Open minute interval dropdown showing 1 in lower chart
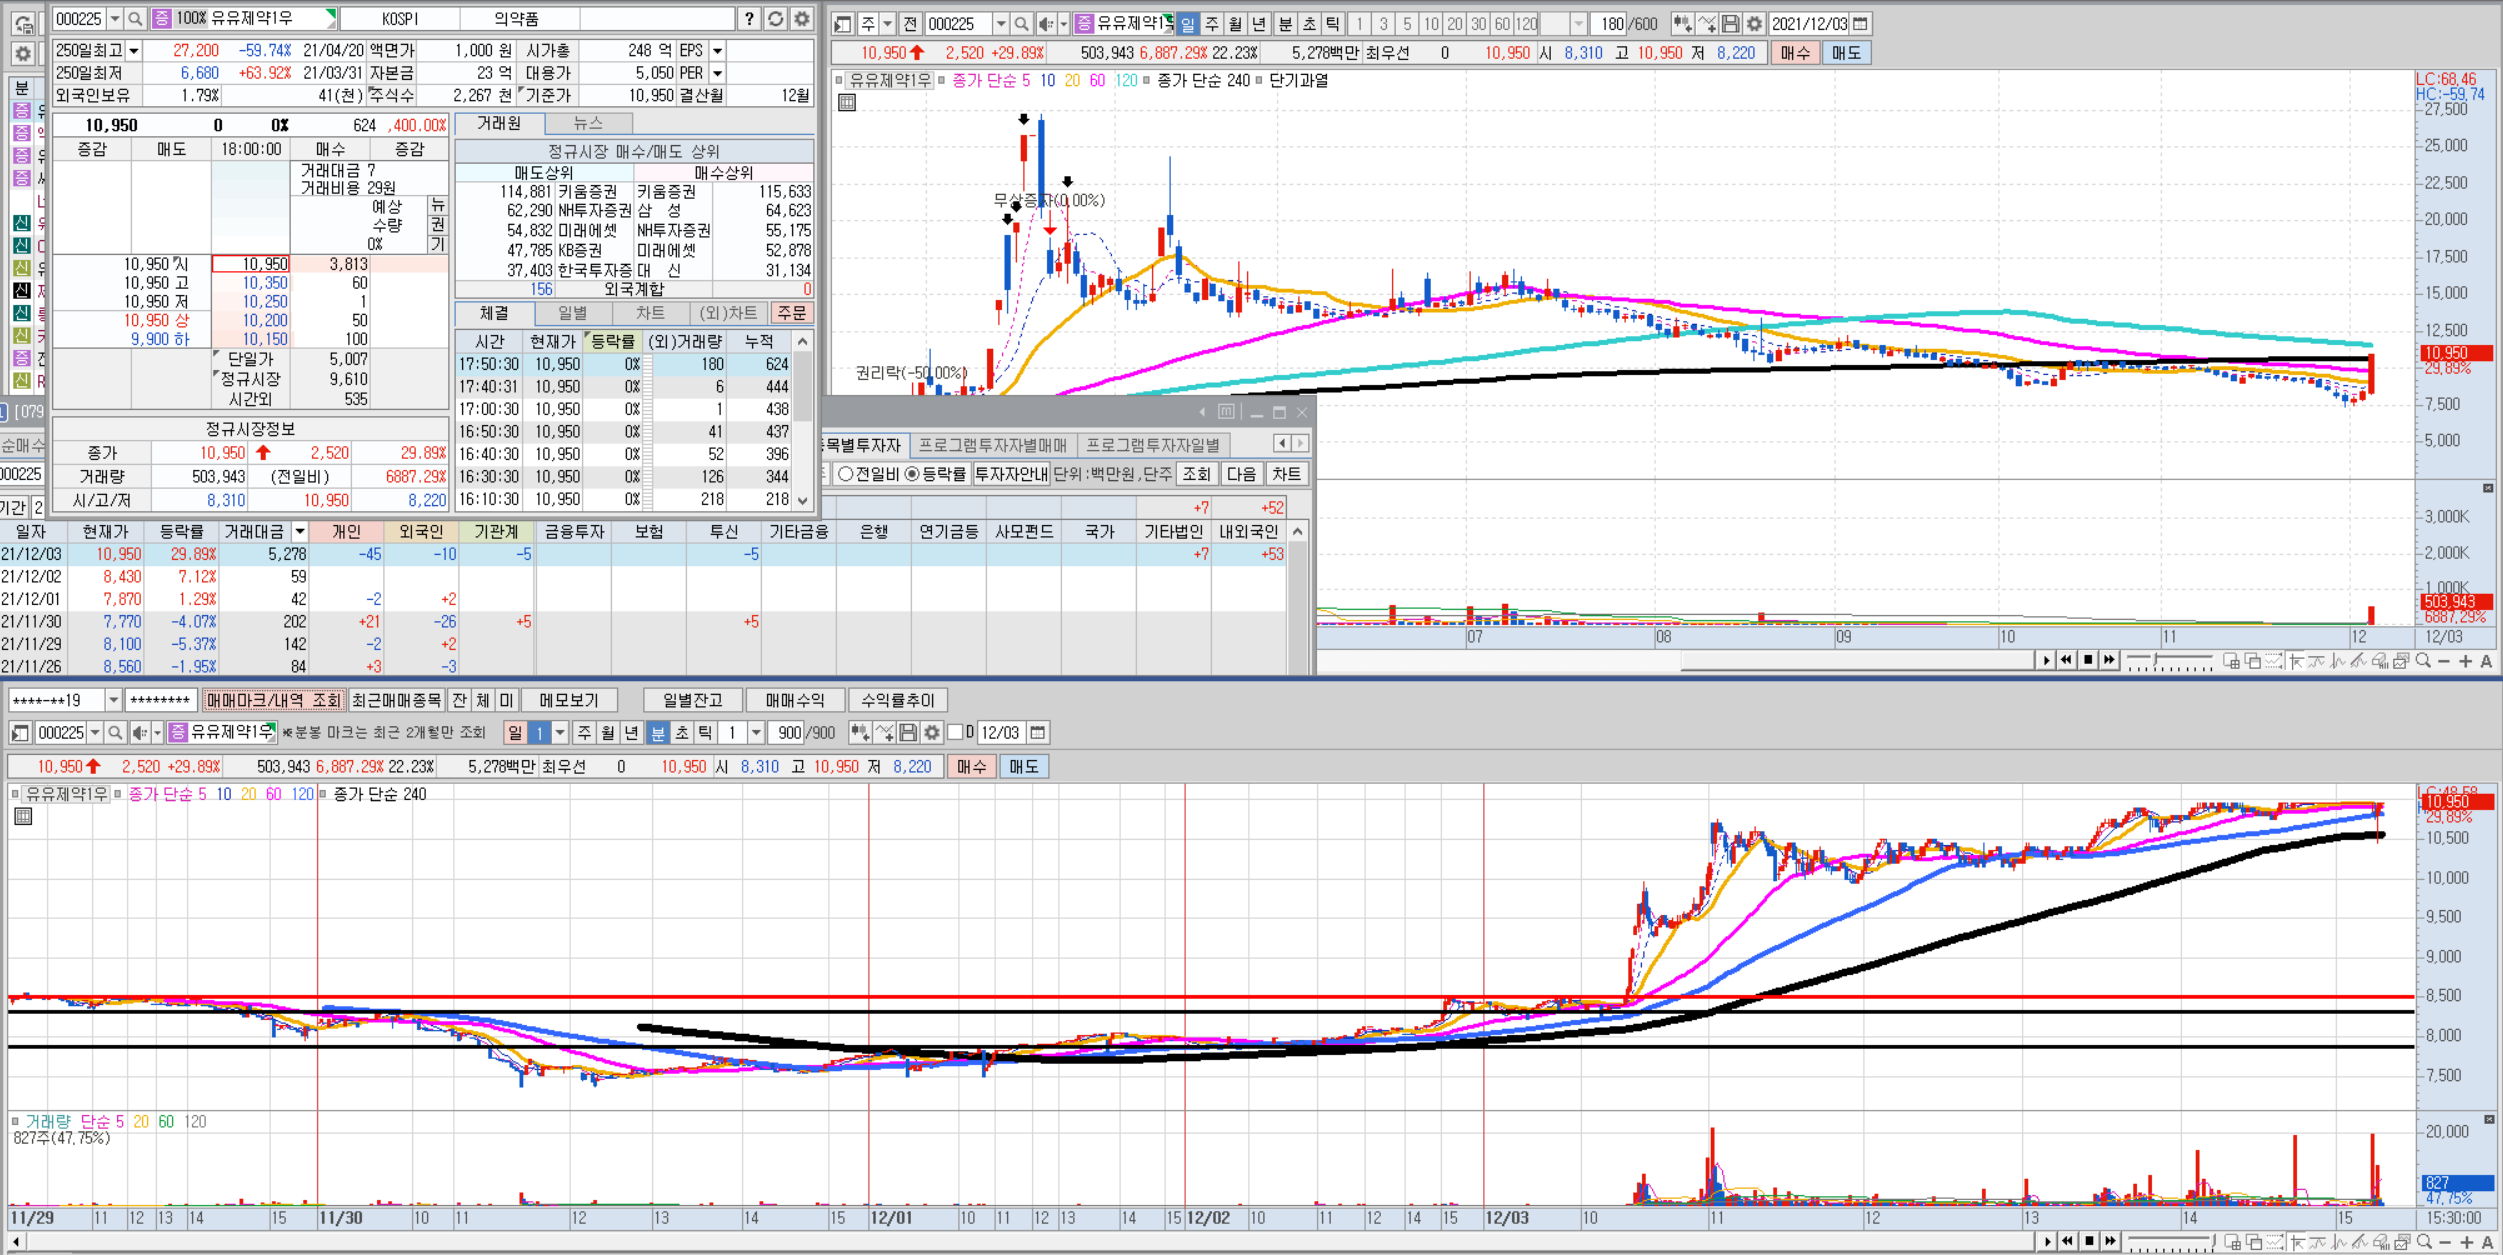The height and width of the screenshot is (1255, 2503). pyautogui.click(x=756, y=733)
